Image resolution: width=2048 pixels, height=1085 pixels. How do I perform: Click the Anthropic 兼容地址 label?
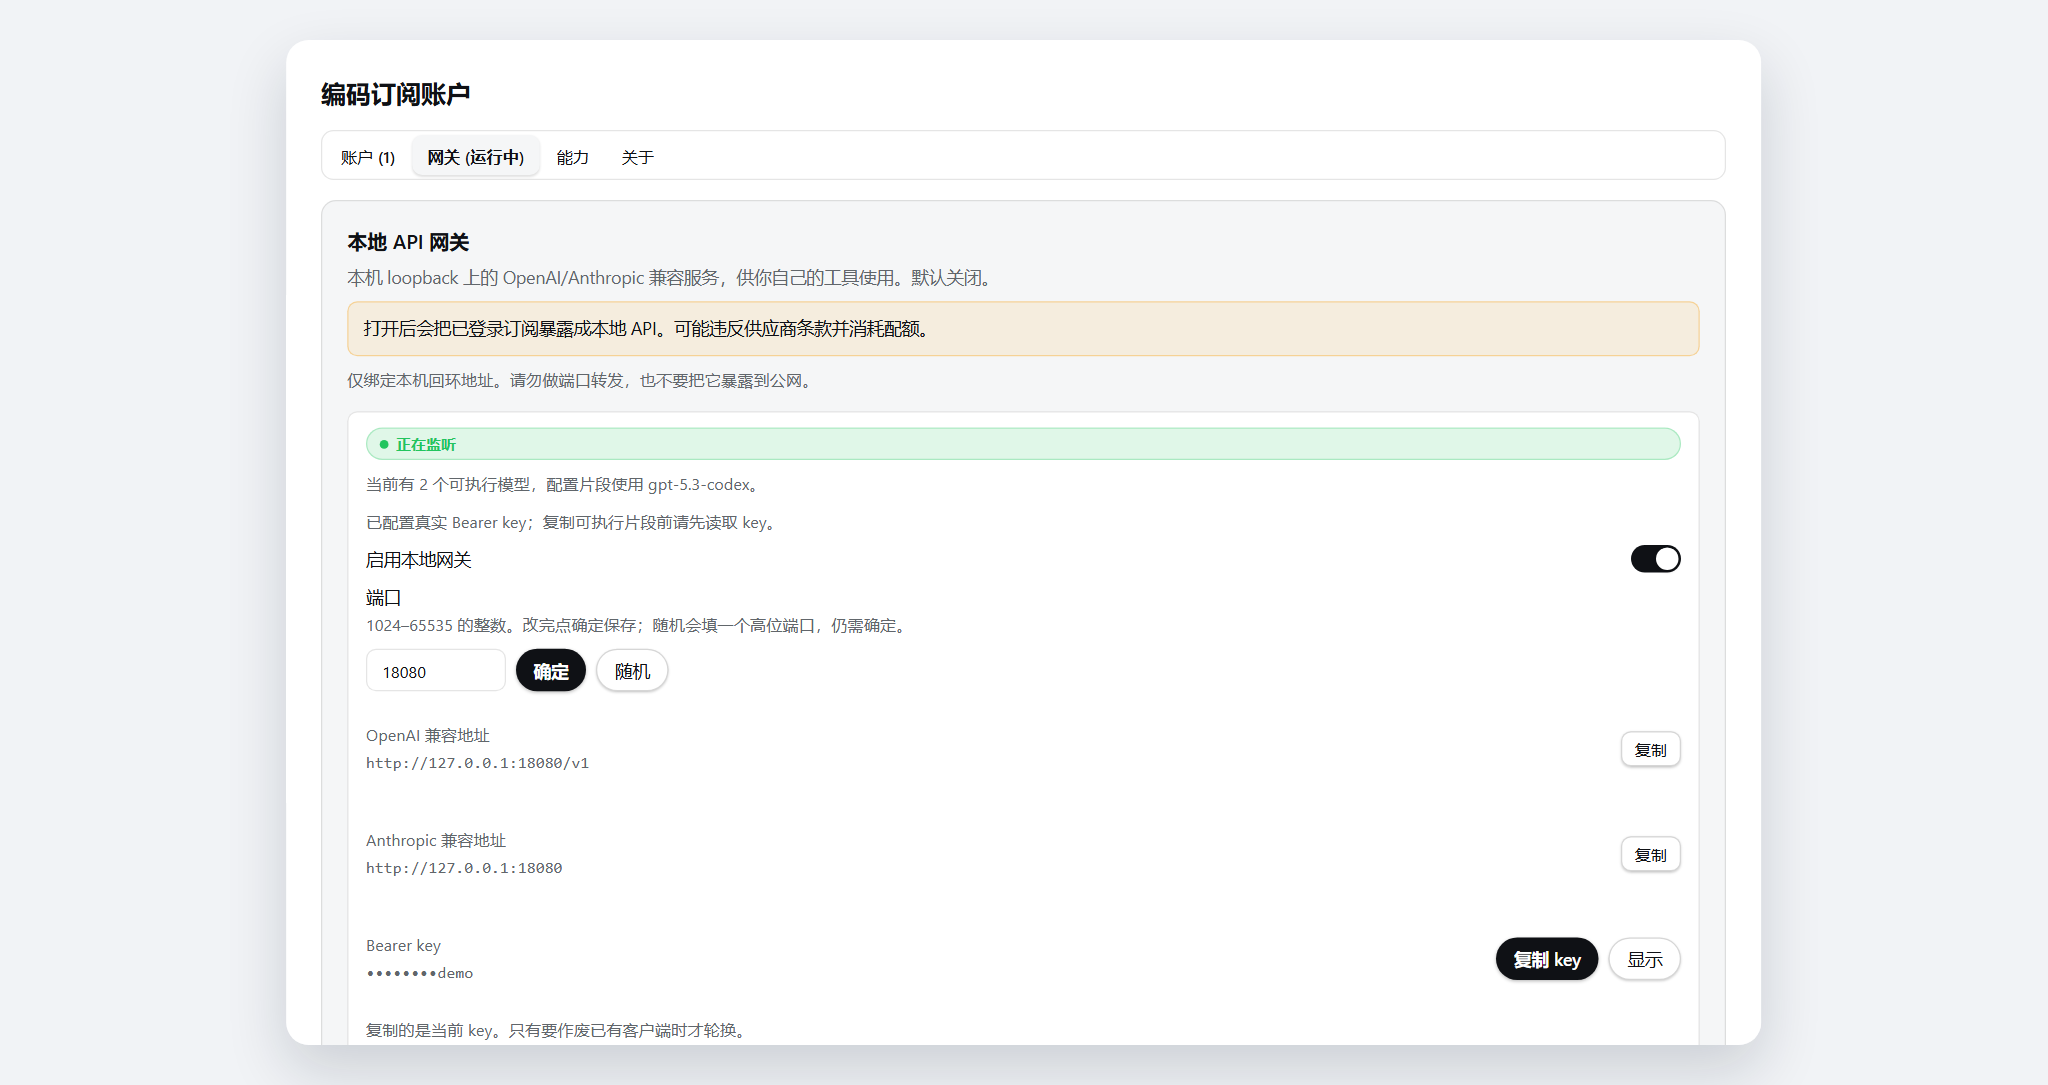tap(436, 841)
